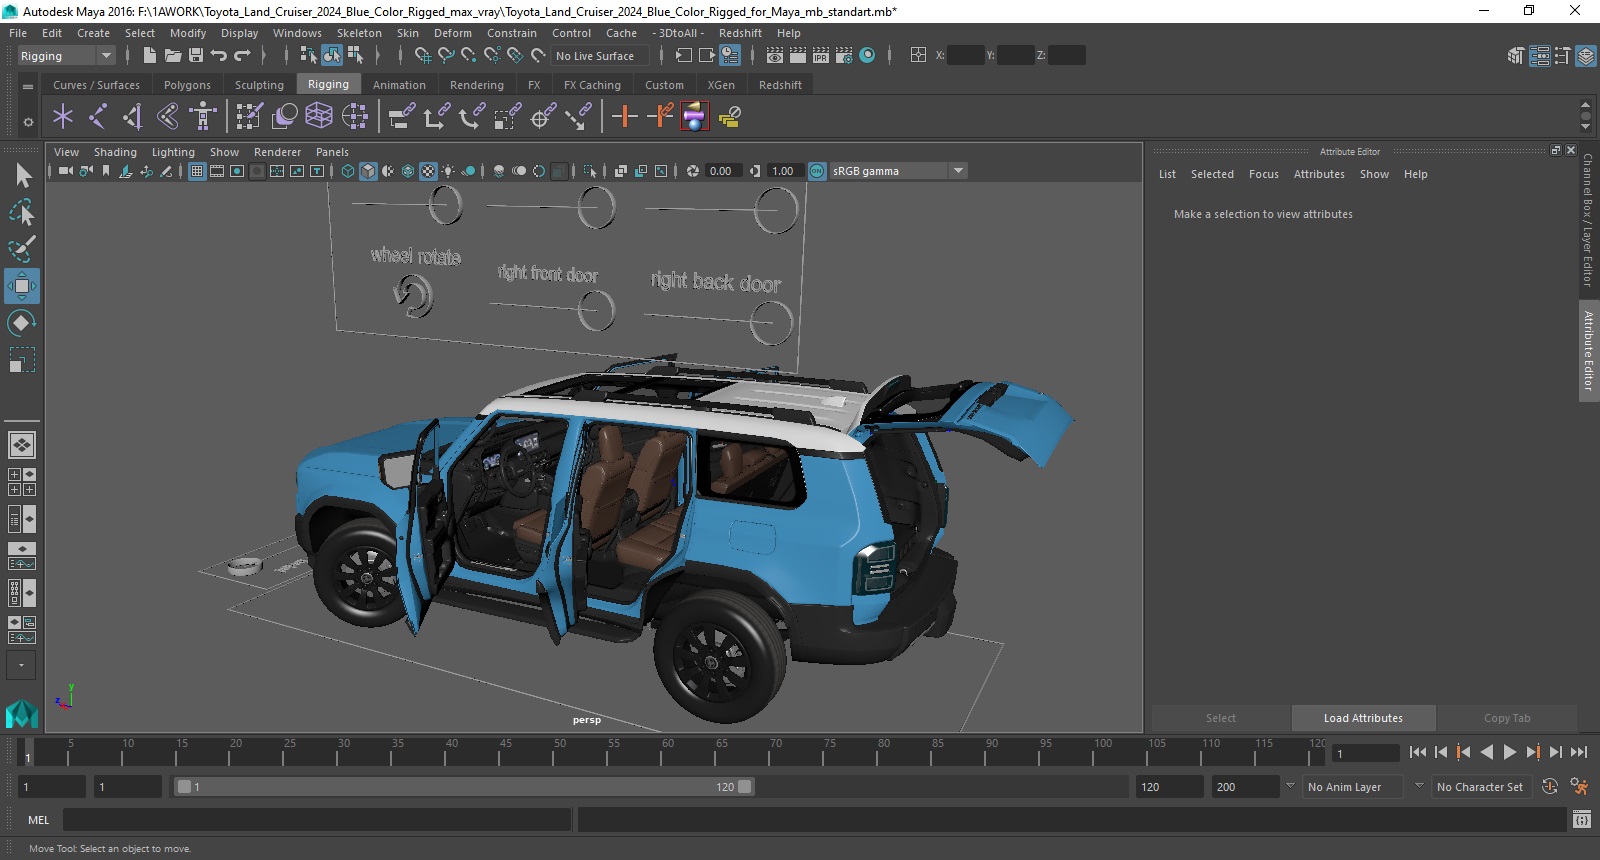Toggle use all lights icon in viewport
Screen dimensions: 1600x860
click(x=448, y=171)
